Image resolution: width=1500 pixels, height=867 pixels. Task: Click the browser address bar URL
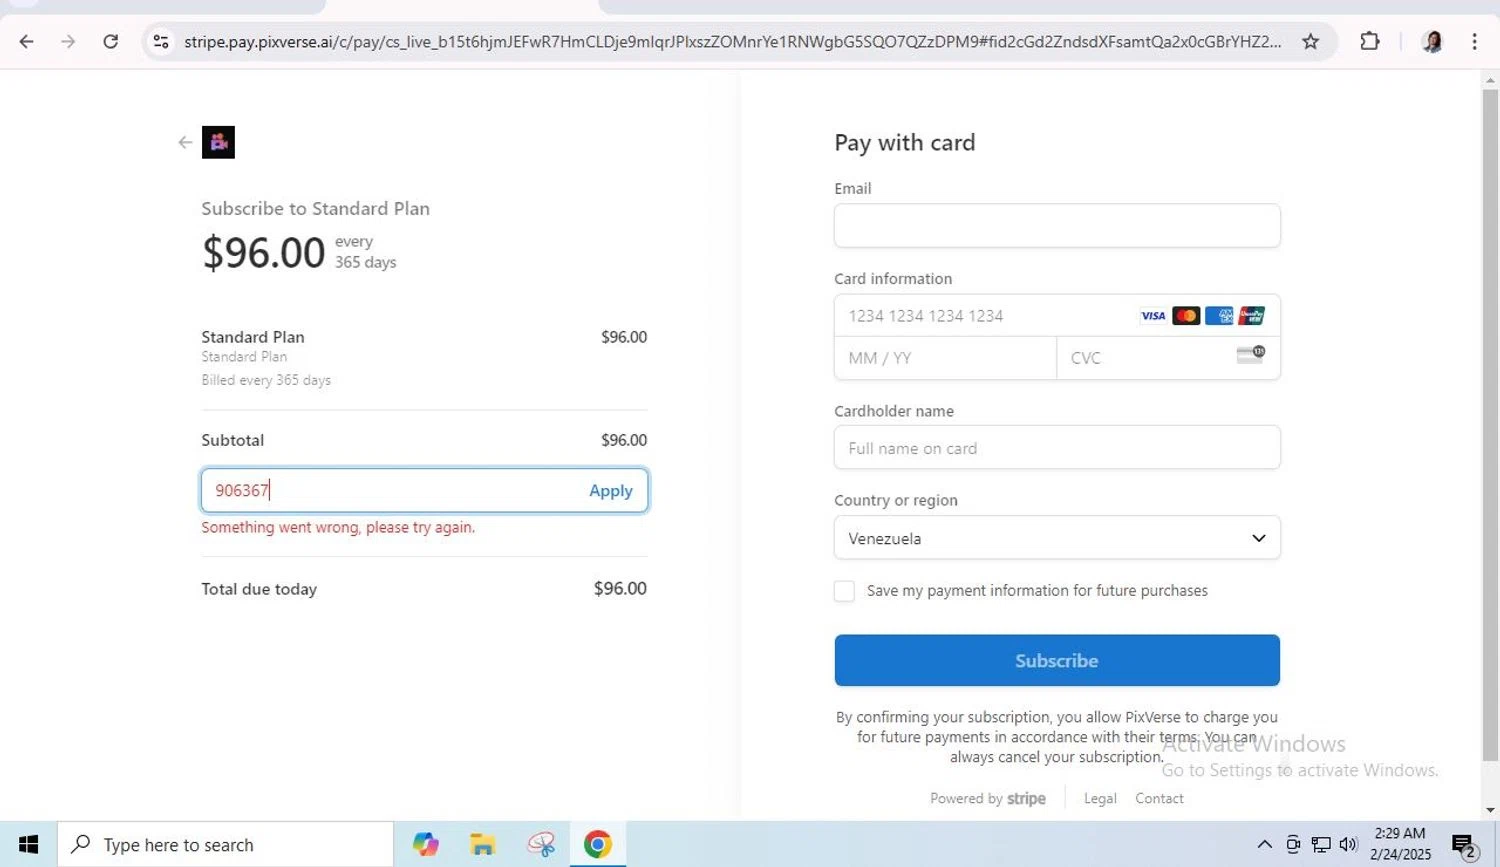732,41
